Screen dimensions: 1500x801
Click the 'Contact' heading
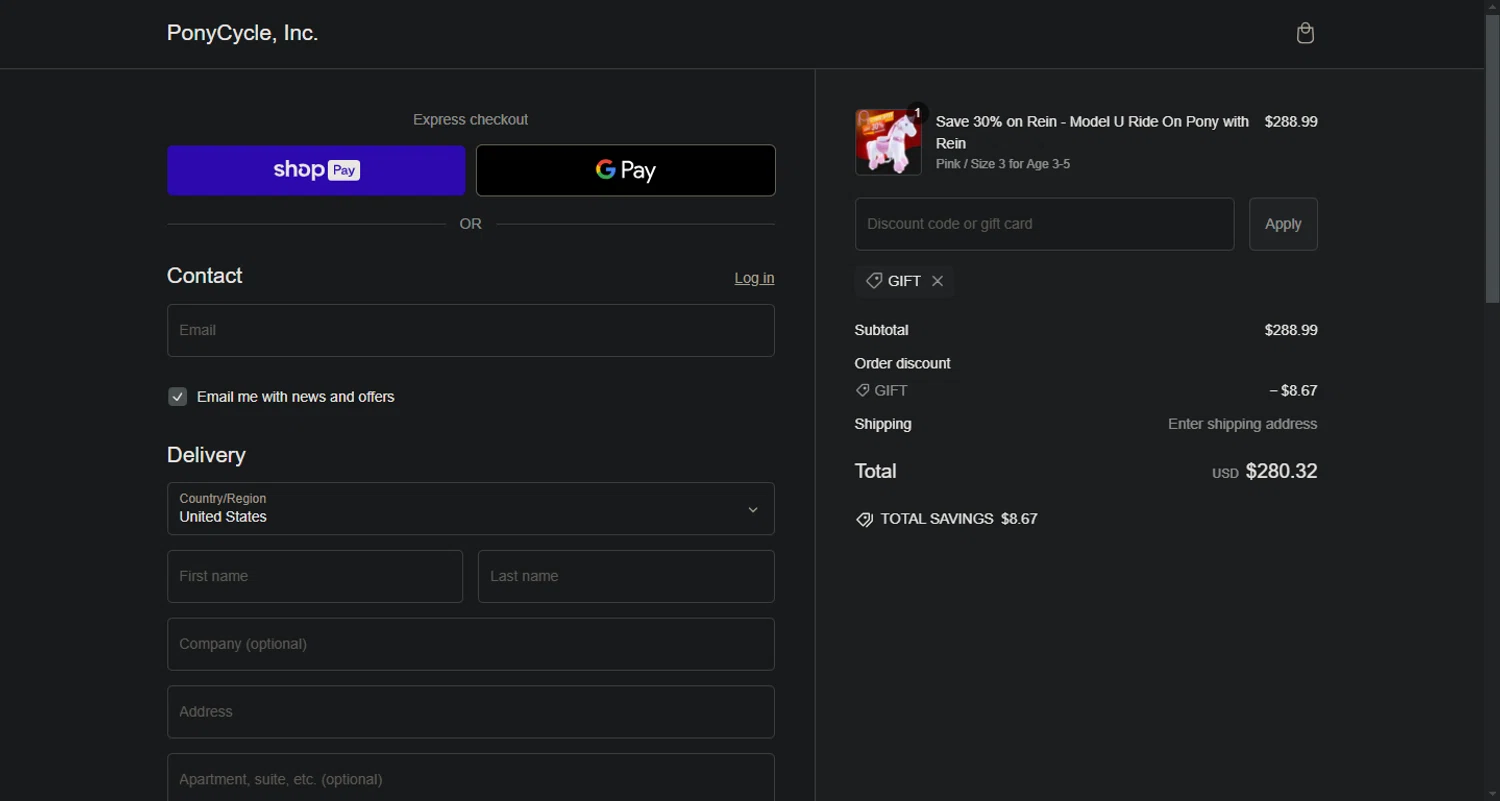point(205,276)
